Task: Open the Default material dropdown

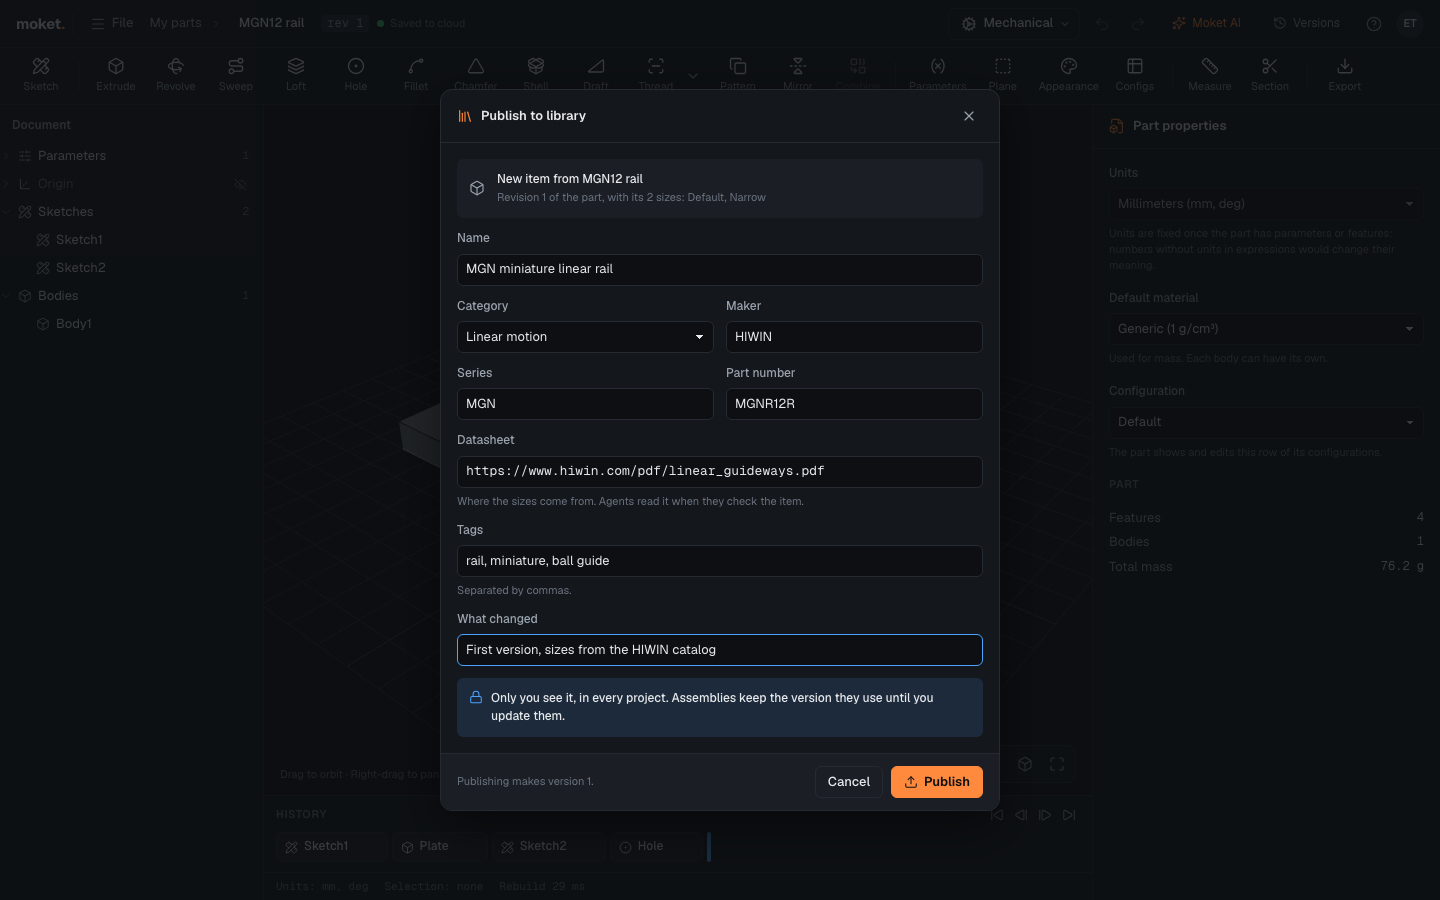Action: [1265, 329]
